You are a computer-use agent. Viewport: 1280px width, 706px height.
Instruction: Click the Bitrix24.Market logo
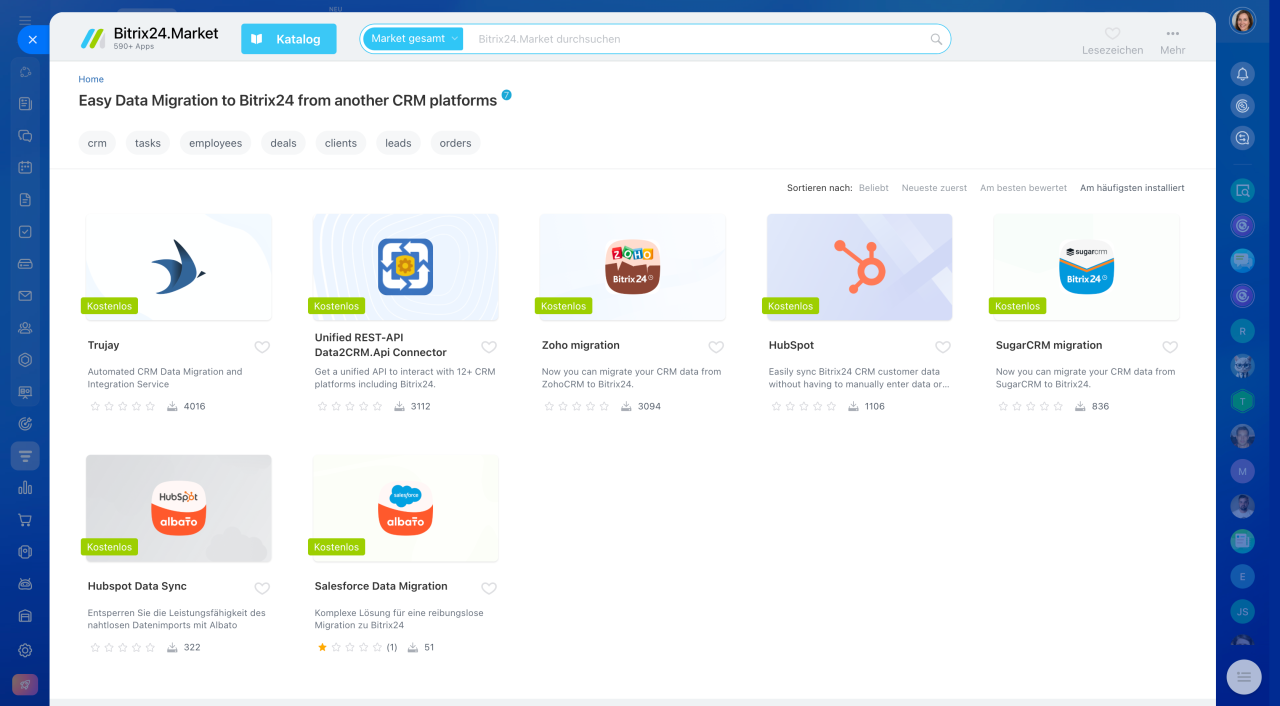tap(149, 39)
